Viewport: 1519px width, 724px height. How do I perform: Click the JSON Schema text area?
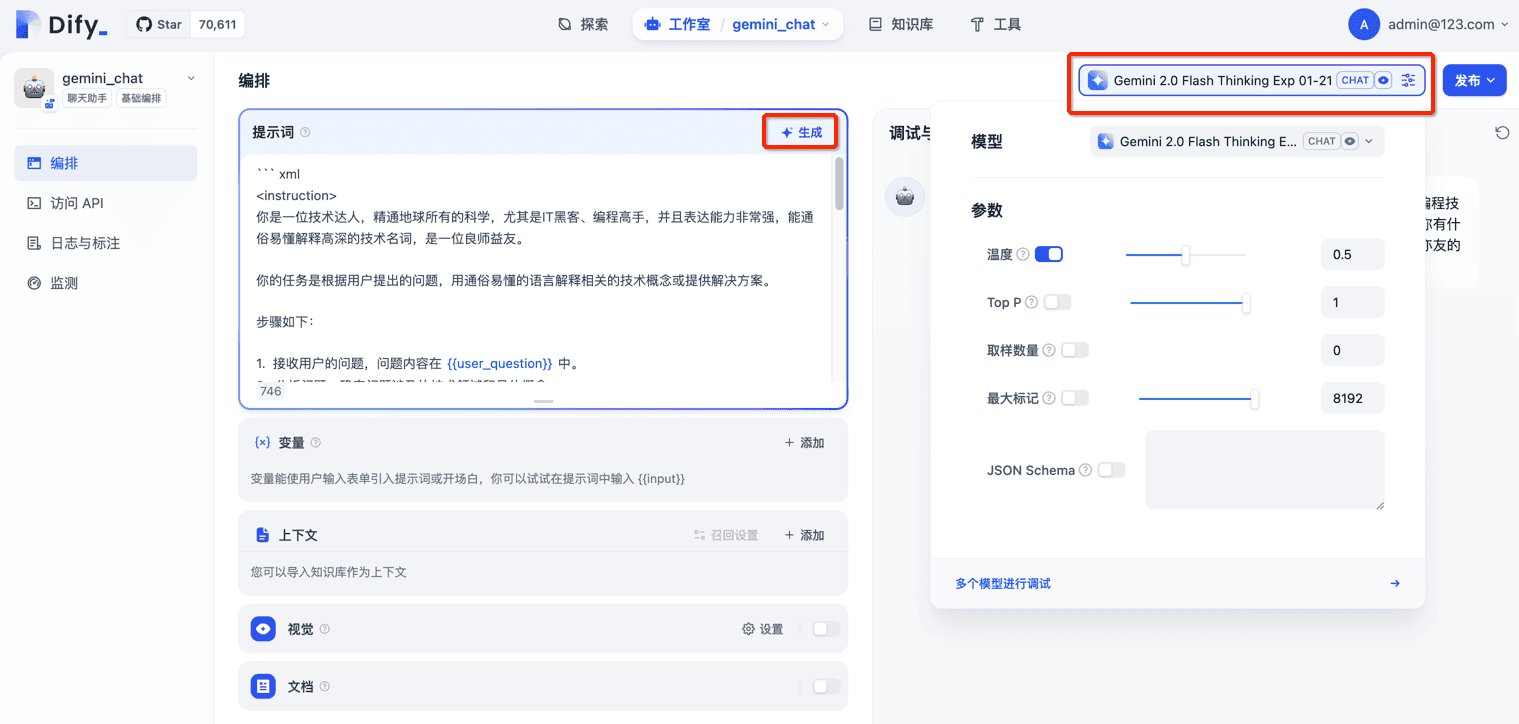[x=1265, y=470]
